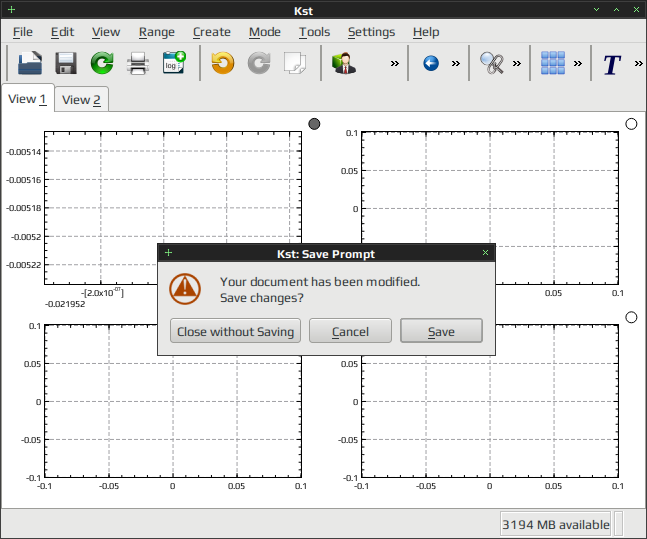Click the green plus in Kst title bar

click(x=12, y=9)
